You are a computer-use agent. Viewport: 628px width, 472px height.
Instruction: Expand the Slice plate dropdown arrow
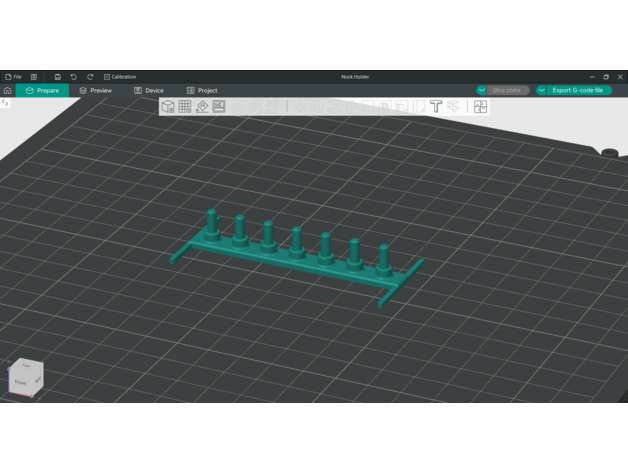point(483,91)
